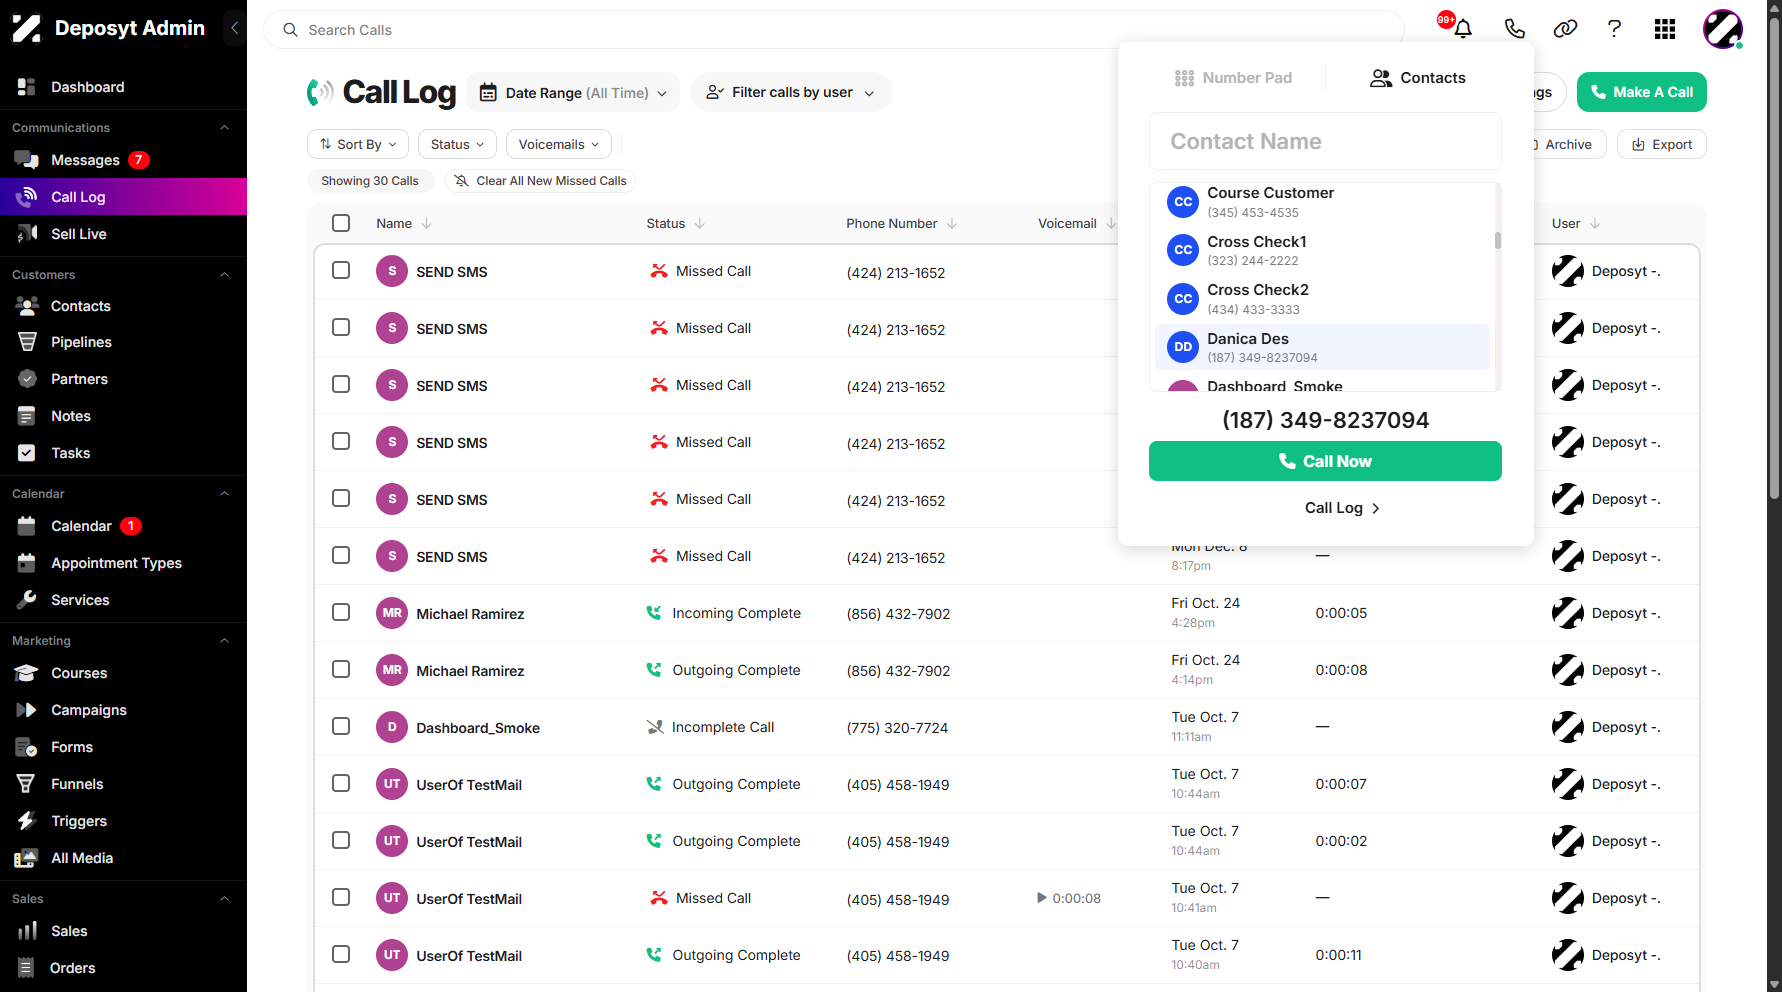
Task: Click the phone dialer icon in header
Action: pos(1514,29)
